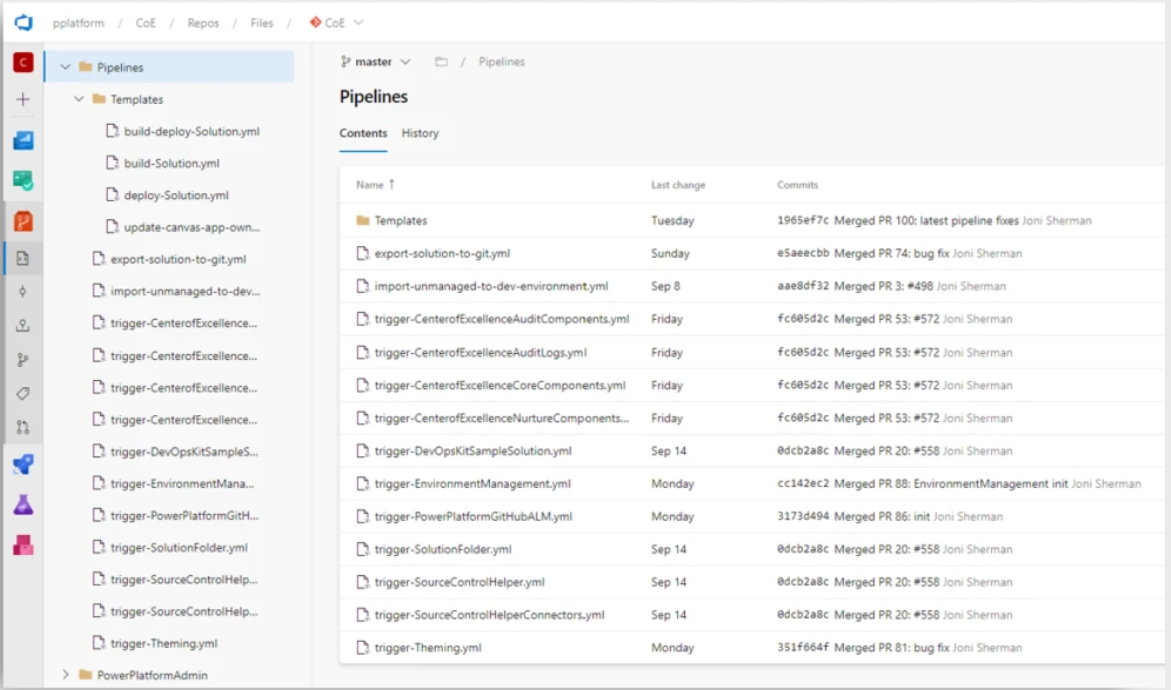The image size is (1171, 690).
Task: Open the Overview hub icon
Action: [x=23, y=140]
